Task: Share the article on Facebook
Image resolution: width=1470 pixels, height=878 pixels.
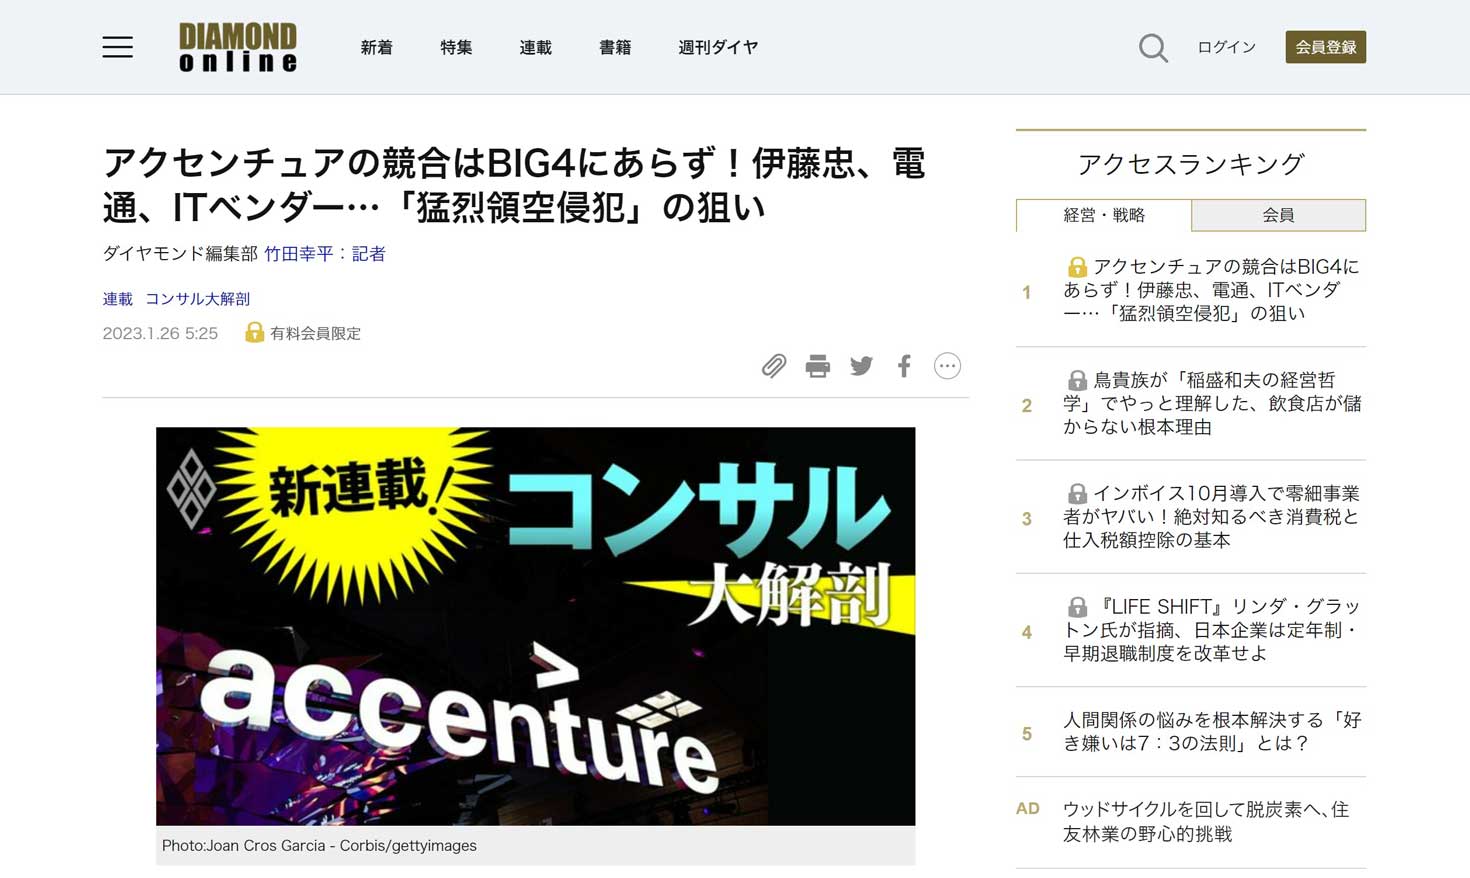Action: pos(904,366)
